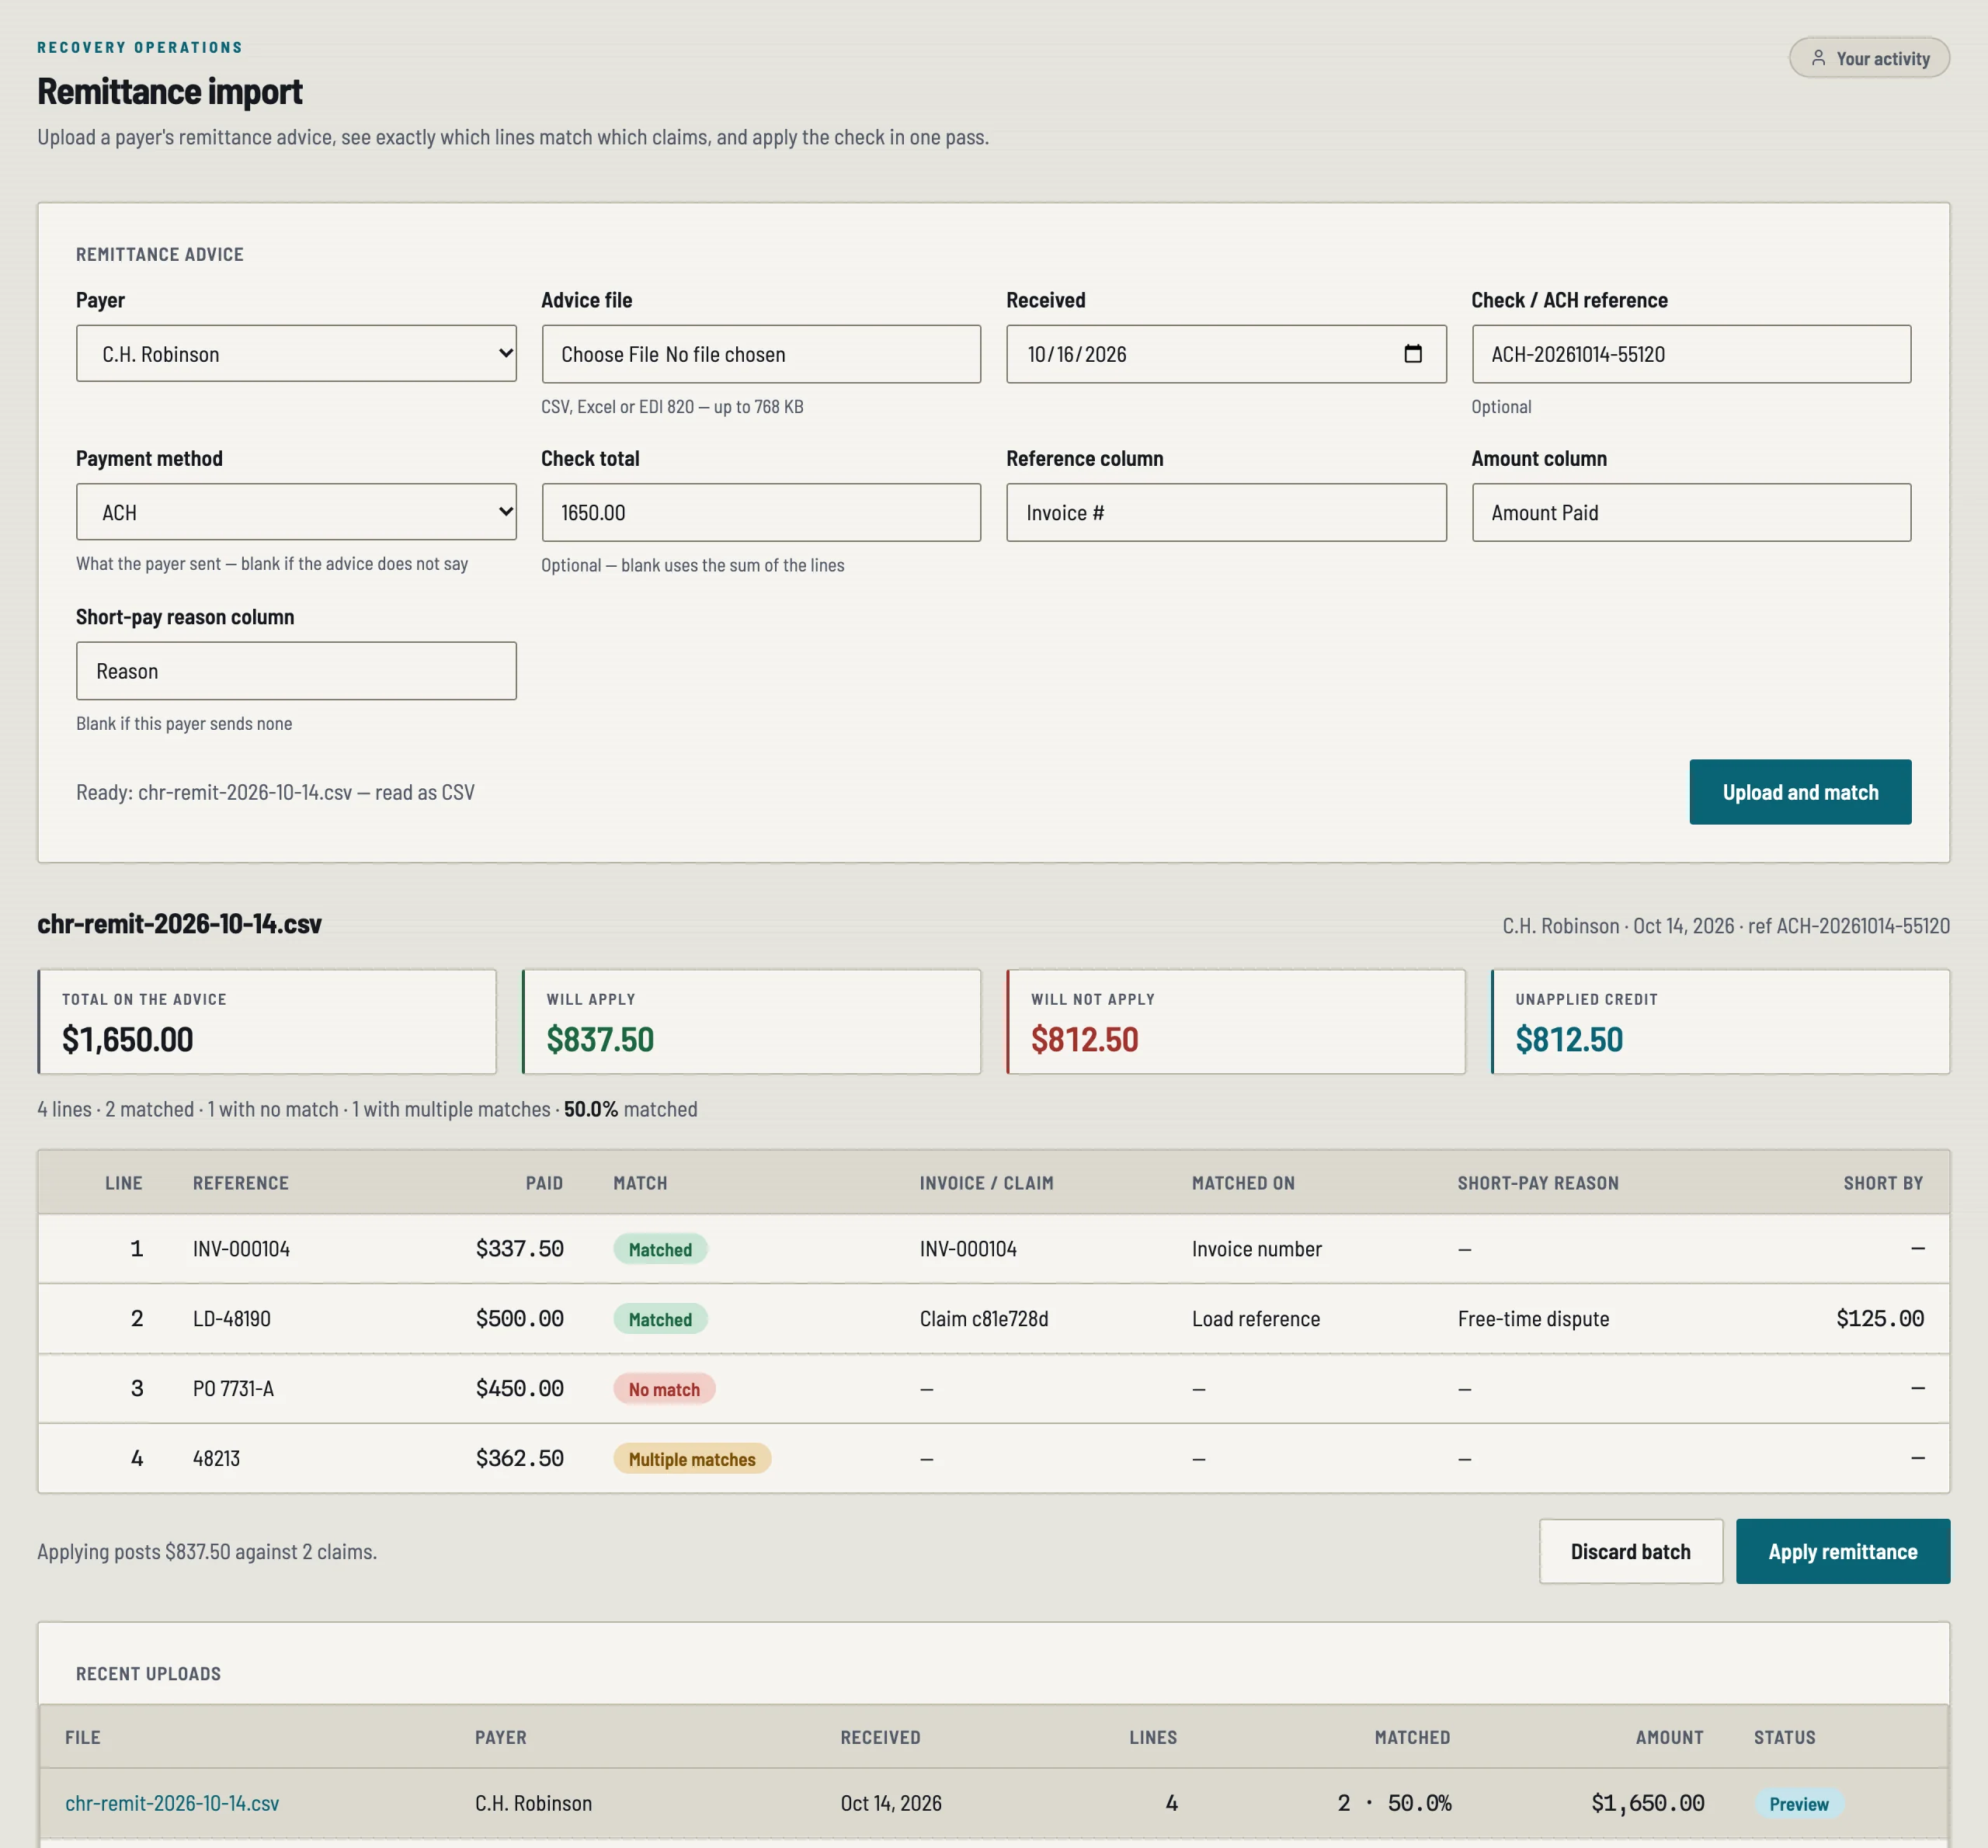Click the person icon in Your activity
The width and height of the screenshot is (1988, 1848).
pos(1818,58)
